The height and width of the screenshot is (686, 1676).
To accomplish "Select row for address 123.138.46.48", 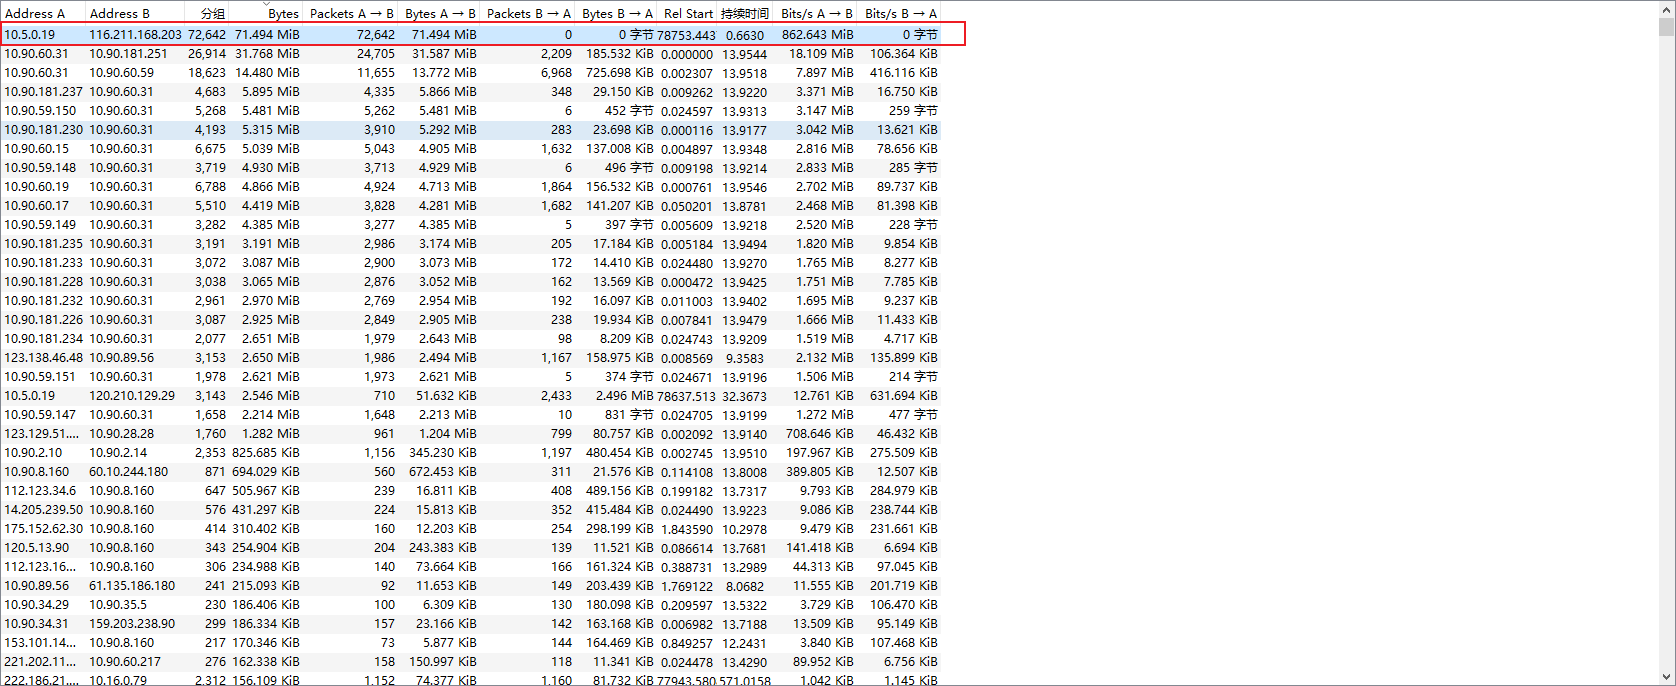I will (x=43, y=358).
